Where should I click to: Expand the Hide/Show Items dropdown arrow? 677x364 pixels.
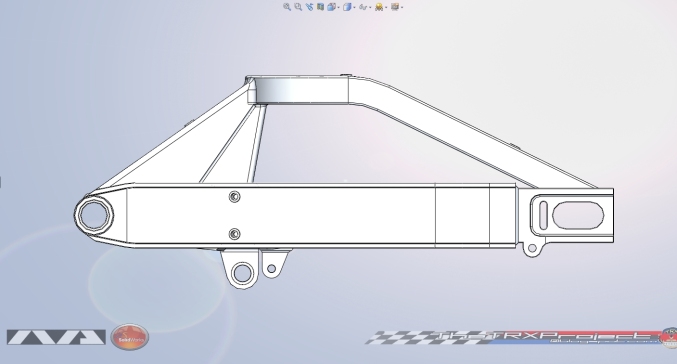pyautogui.click(x=370, y=7)
